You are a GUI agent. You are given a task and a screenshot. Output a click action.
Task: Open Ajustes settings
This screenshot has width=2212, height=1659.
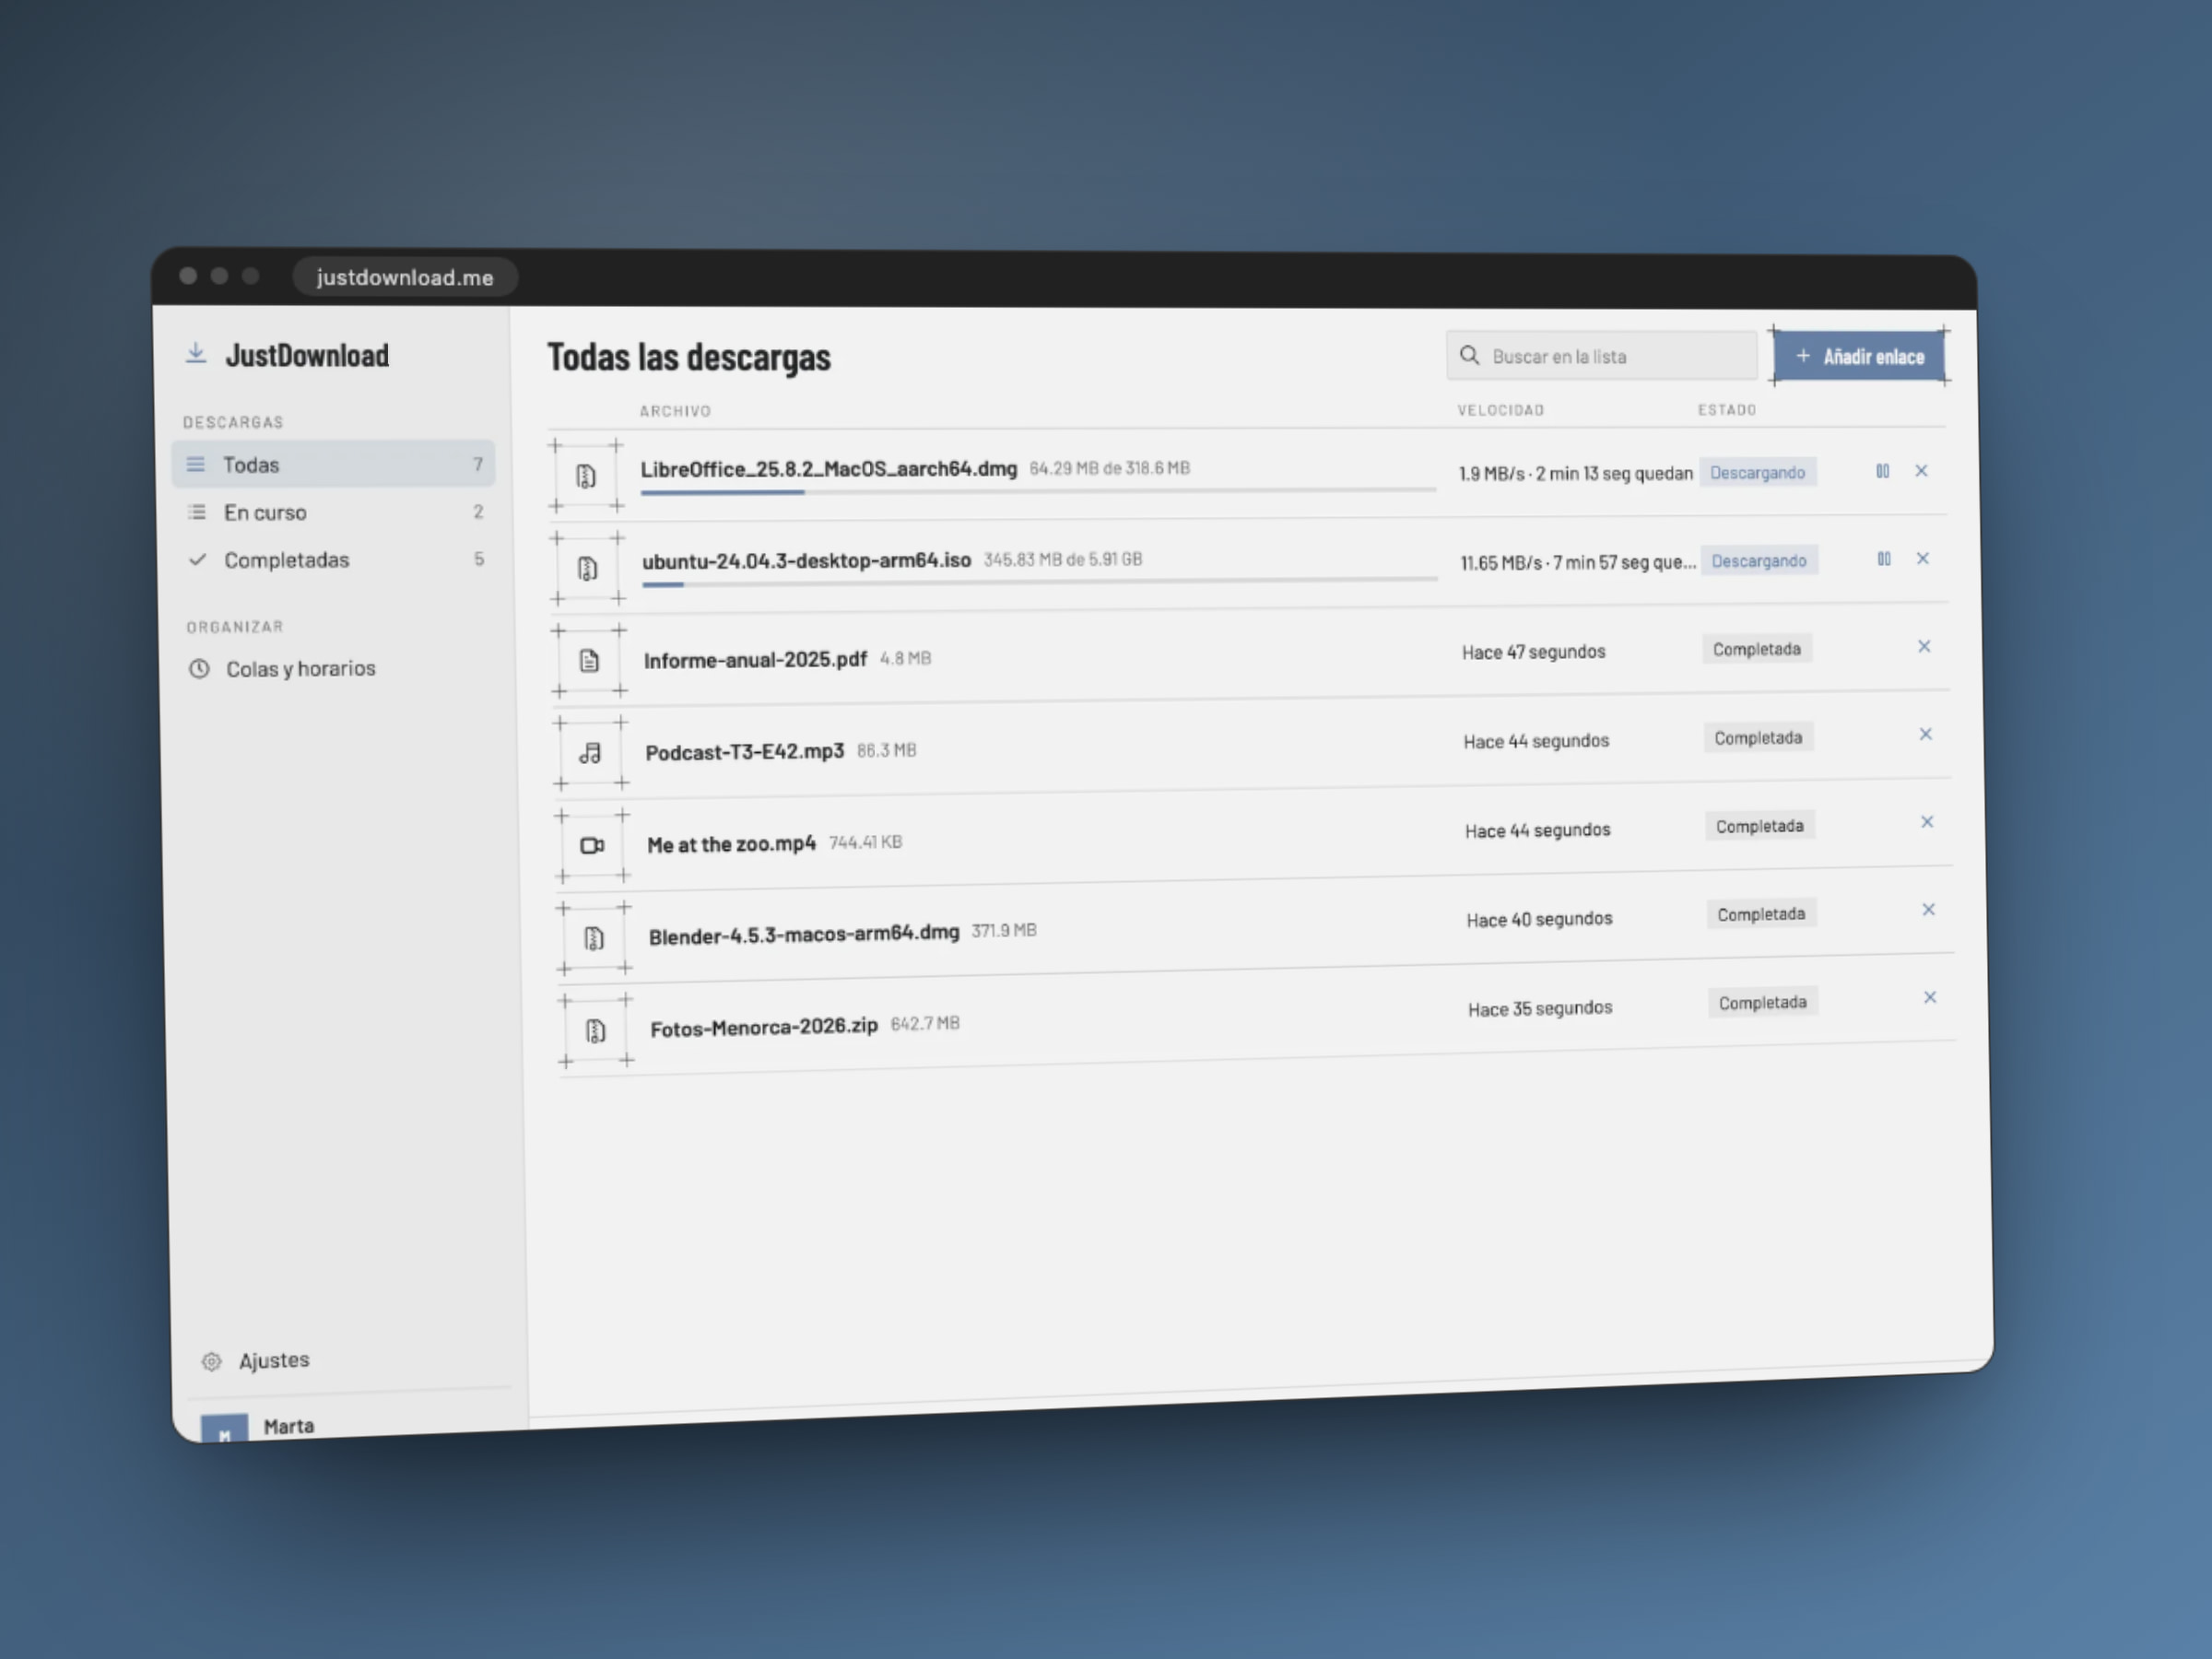(x=256, y=1361)
